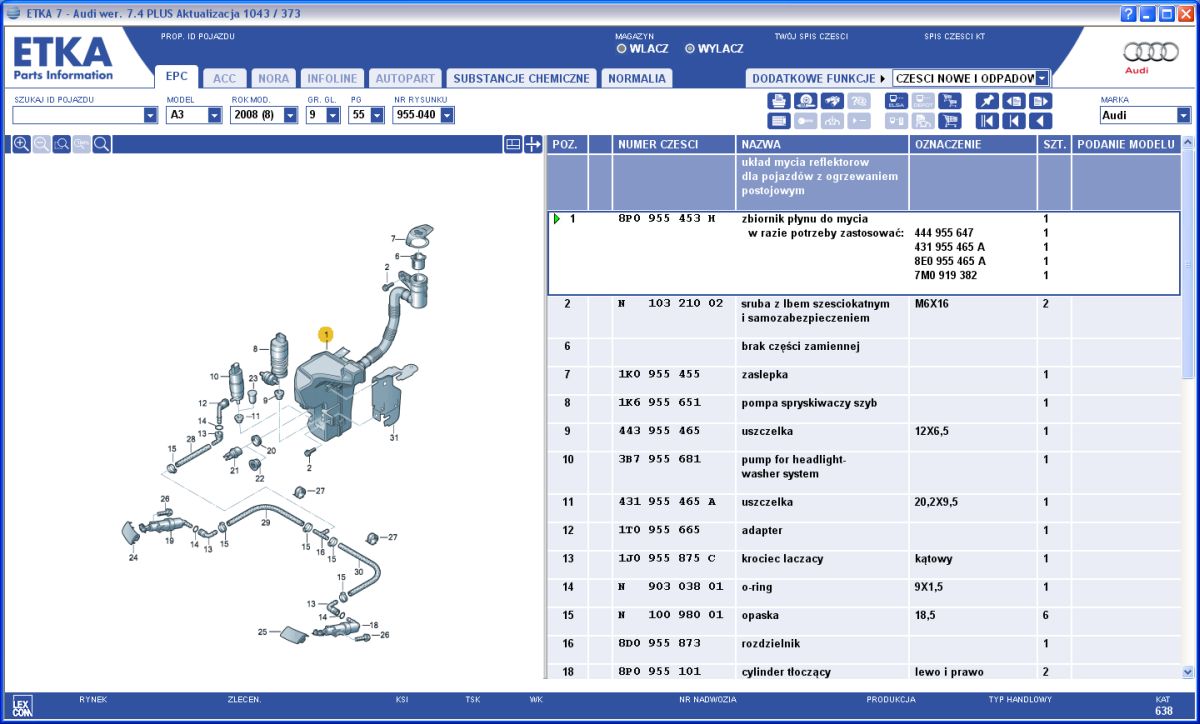The width and height of the screenshot is (1200, 724).
Task: Click the OZNACZENIE column header
Action: pos(973,144)
